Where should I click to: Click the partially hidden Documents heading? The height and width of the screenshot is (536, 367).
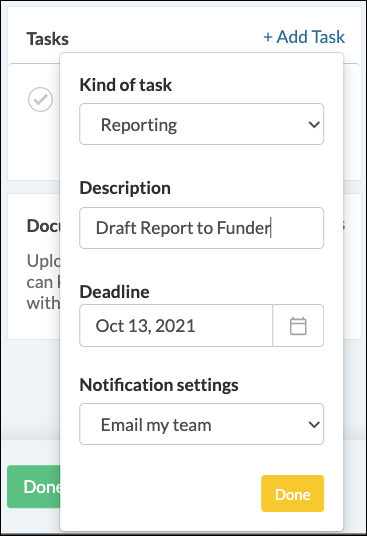(x=43, y=226)
